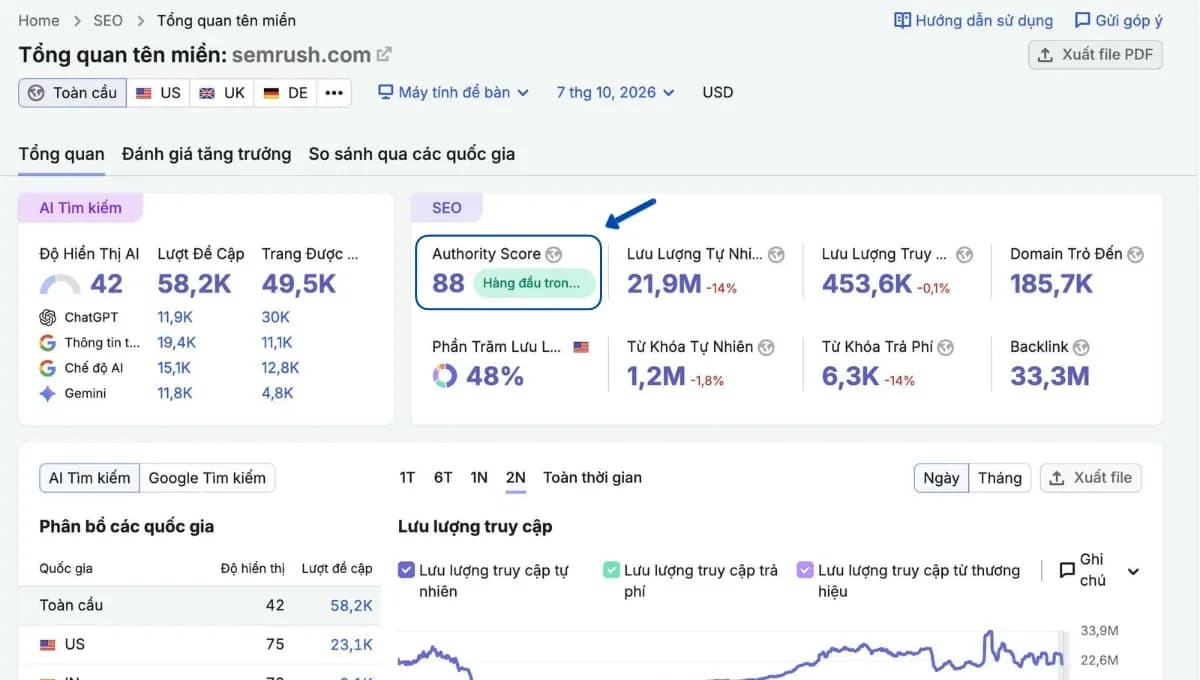
Task: Click the 453,6K paid traffic value
Action: pyautogui.click(x=867, y=284)
